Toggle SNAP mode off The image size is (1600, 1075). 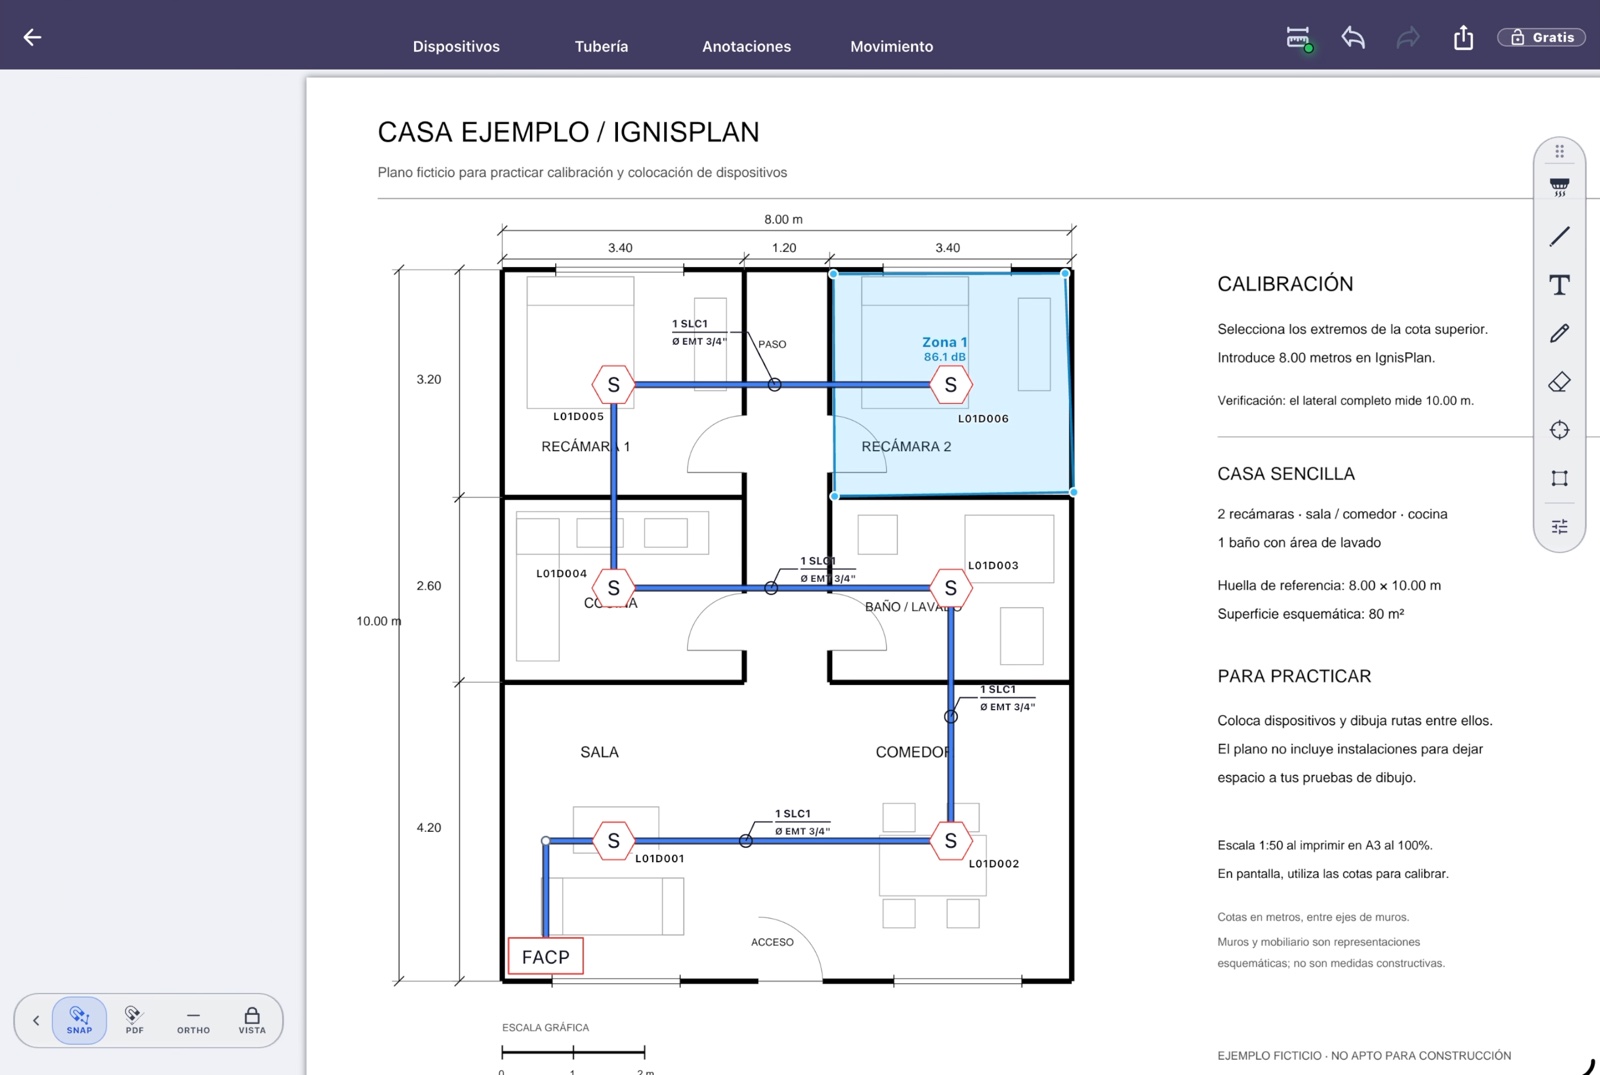pyautogui.click(x=79, y=1020)
